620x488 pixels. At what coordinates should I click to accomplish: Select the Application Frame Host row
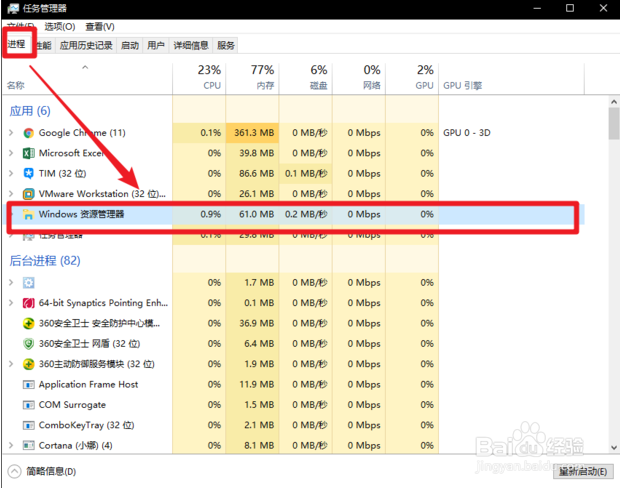(x=293, y=384)
